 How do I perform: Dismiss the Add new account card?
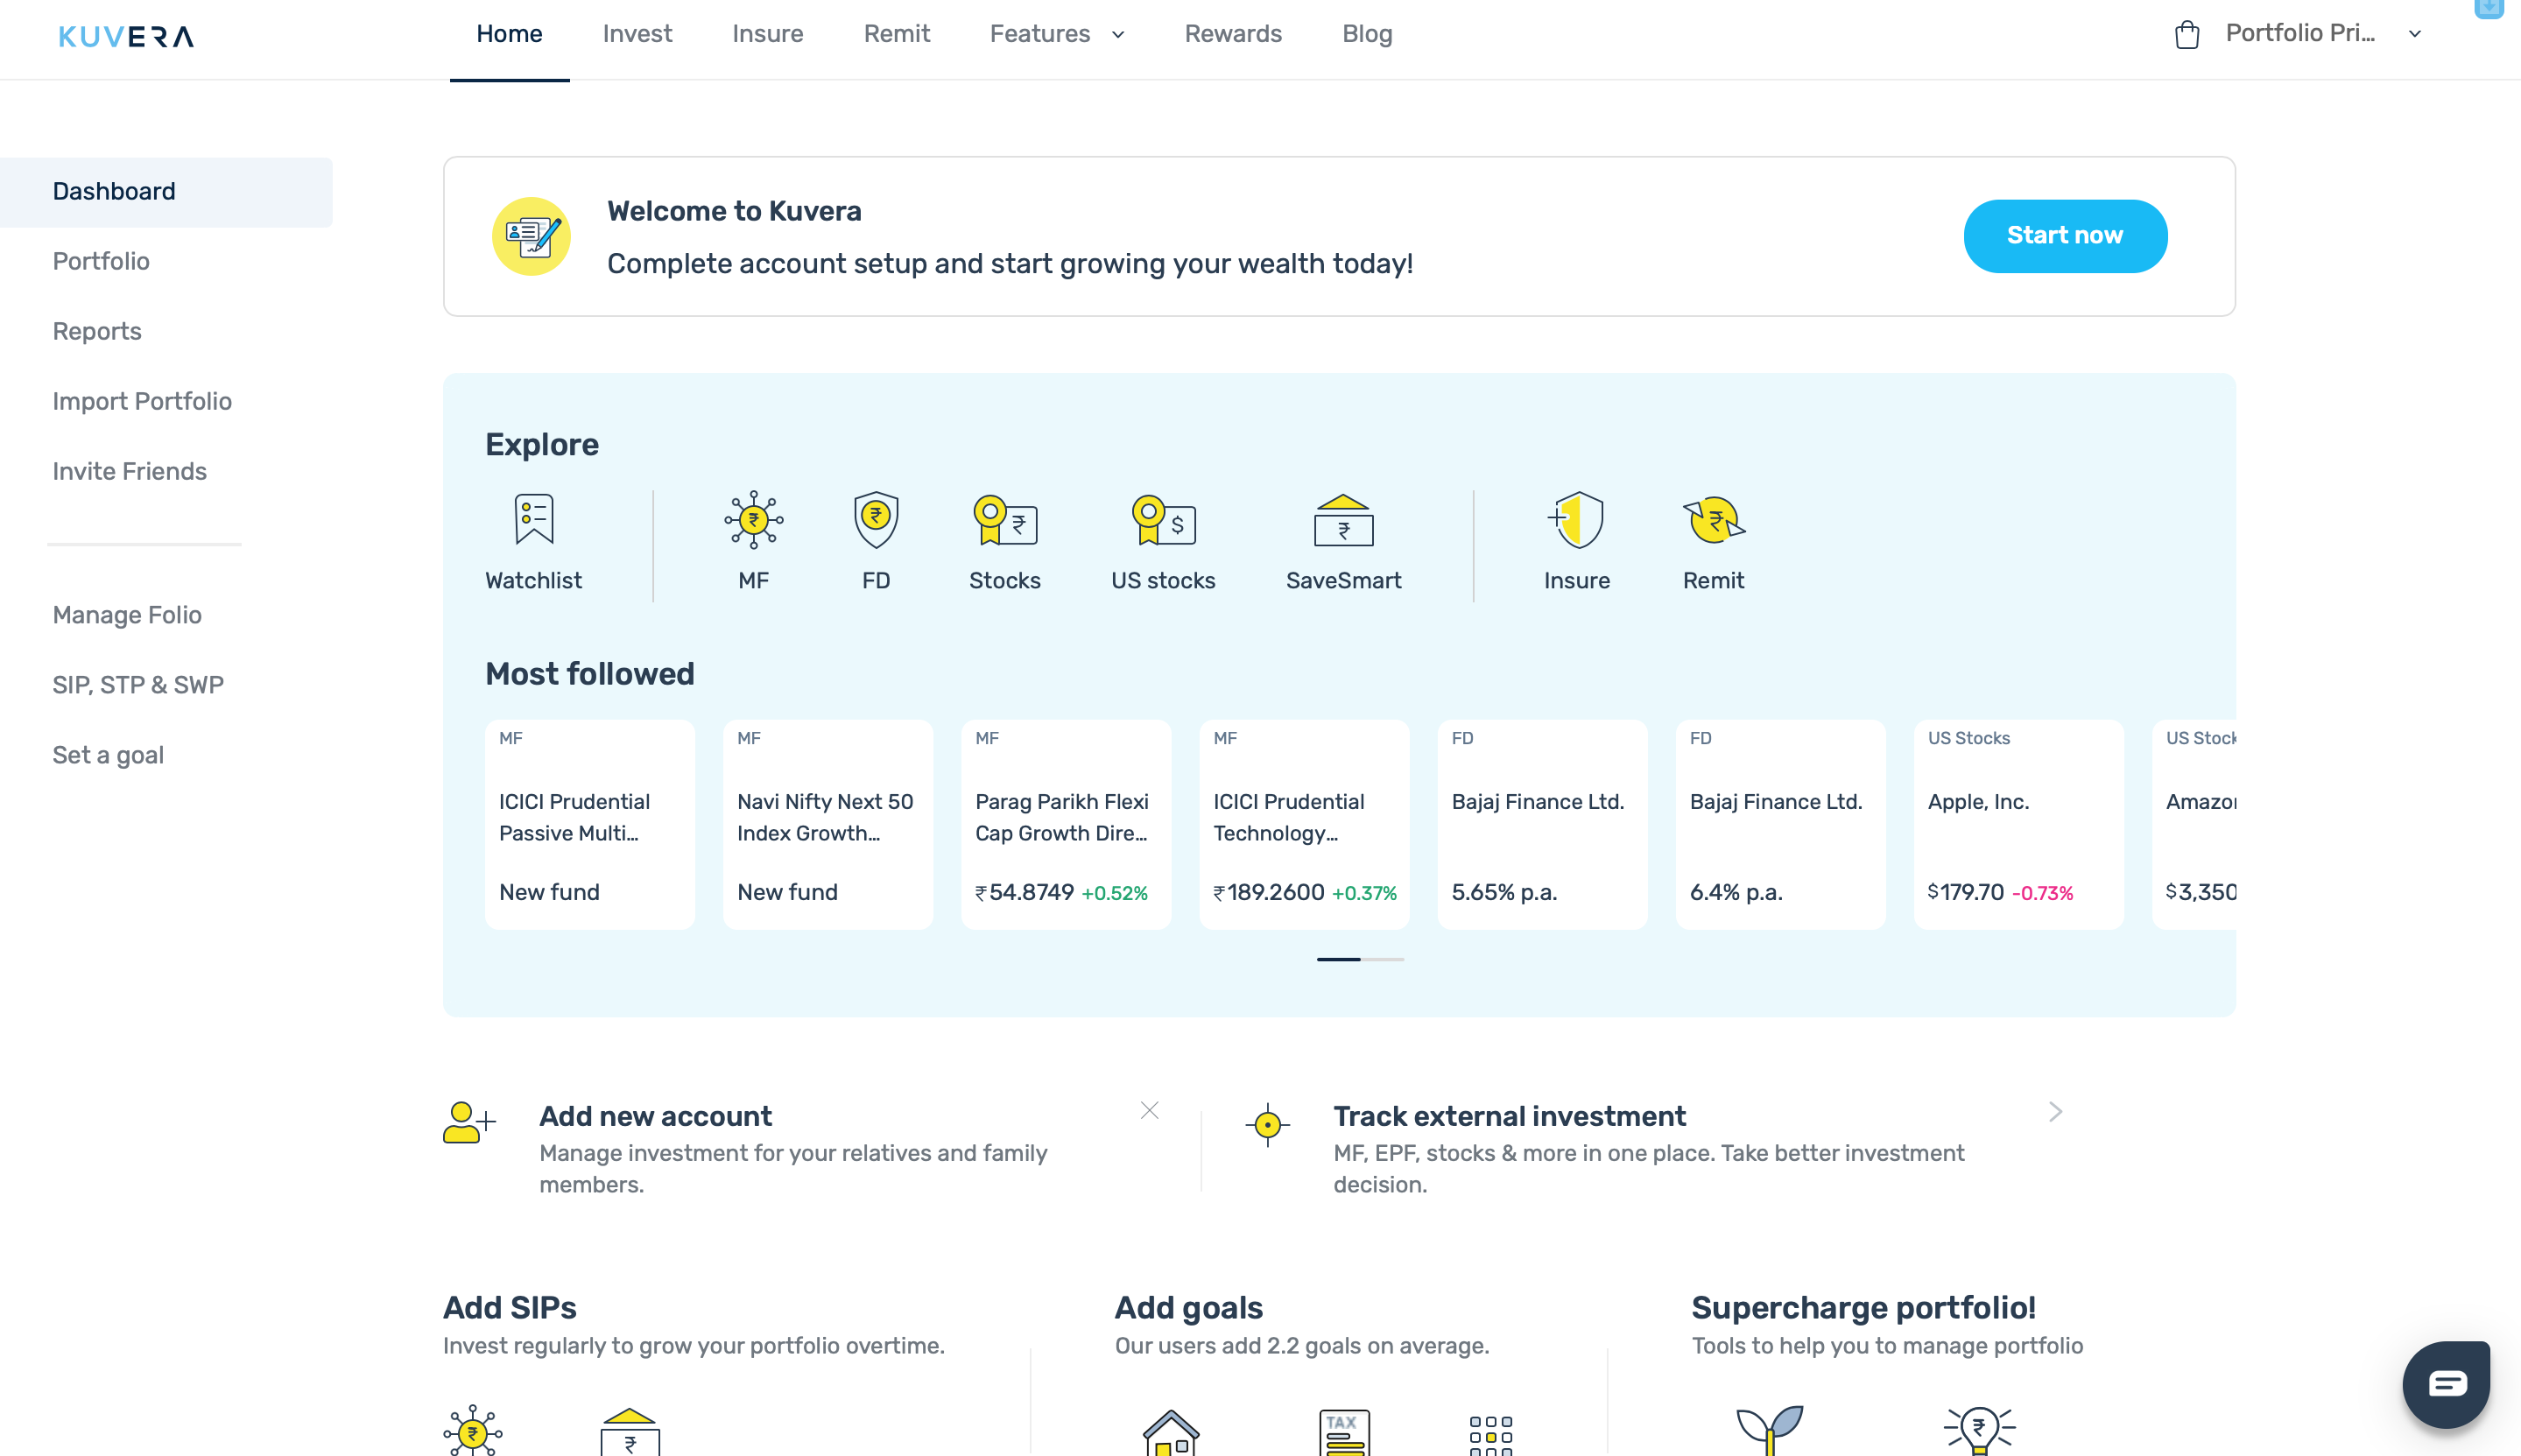1149,1110
